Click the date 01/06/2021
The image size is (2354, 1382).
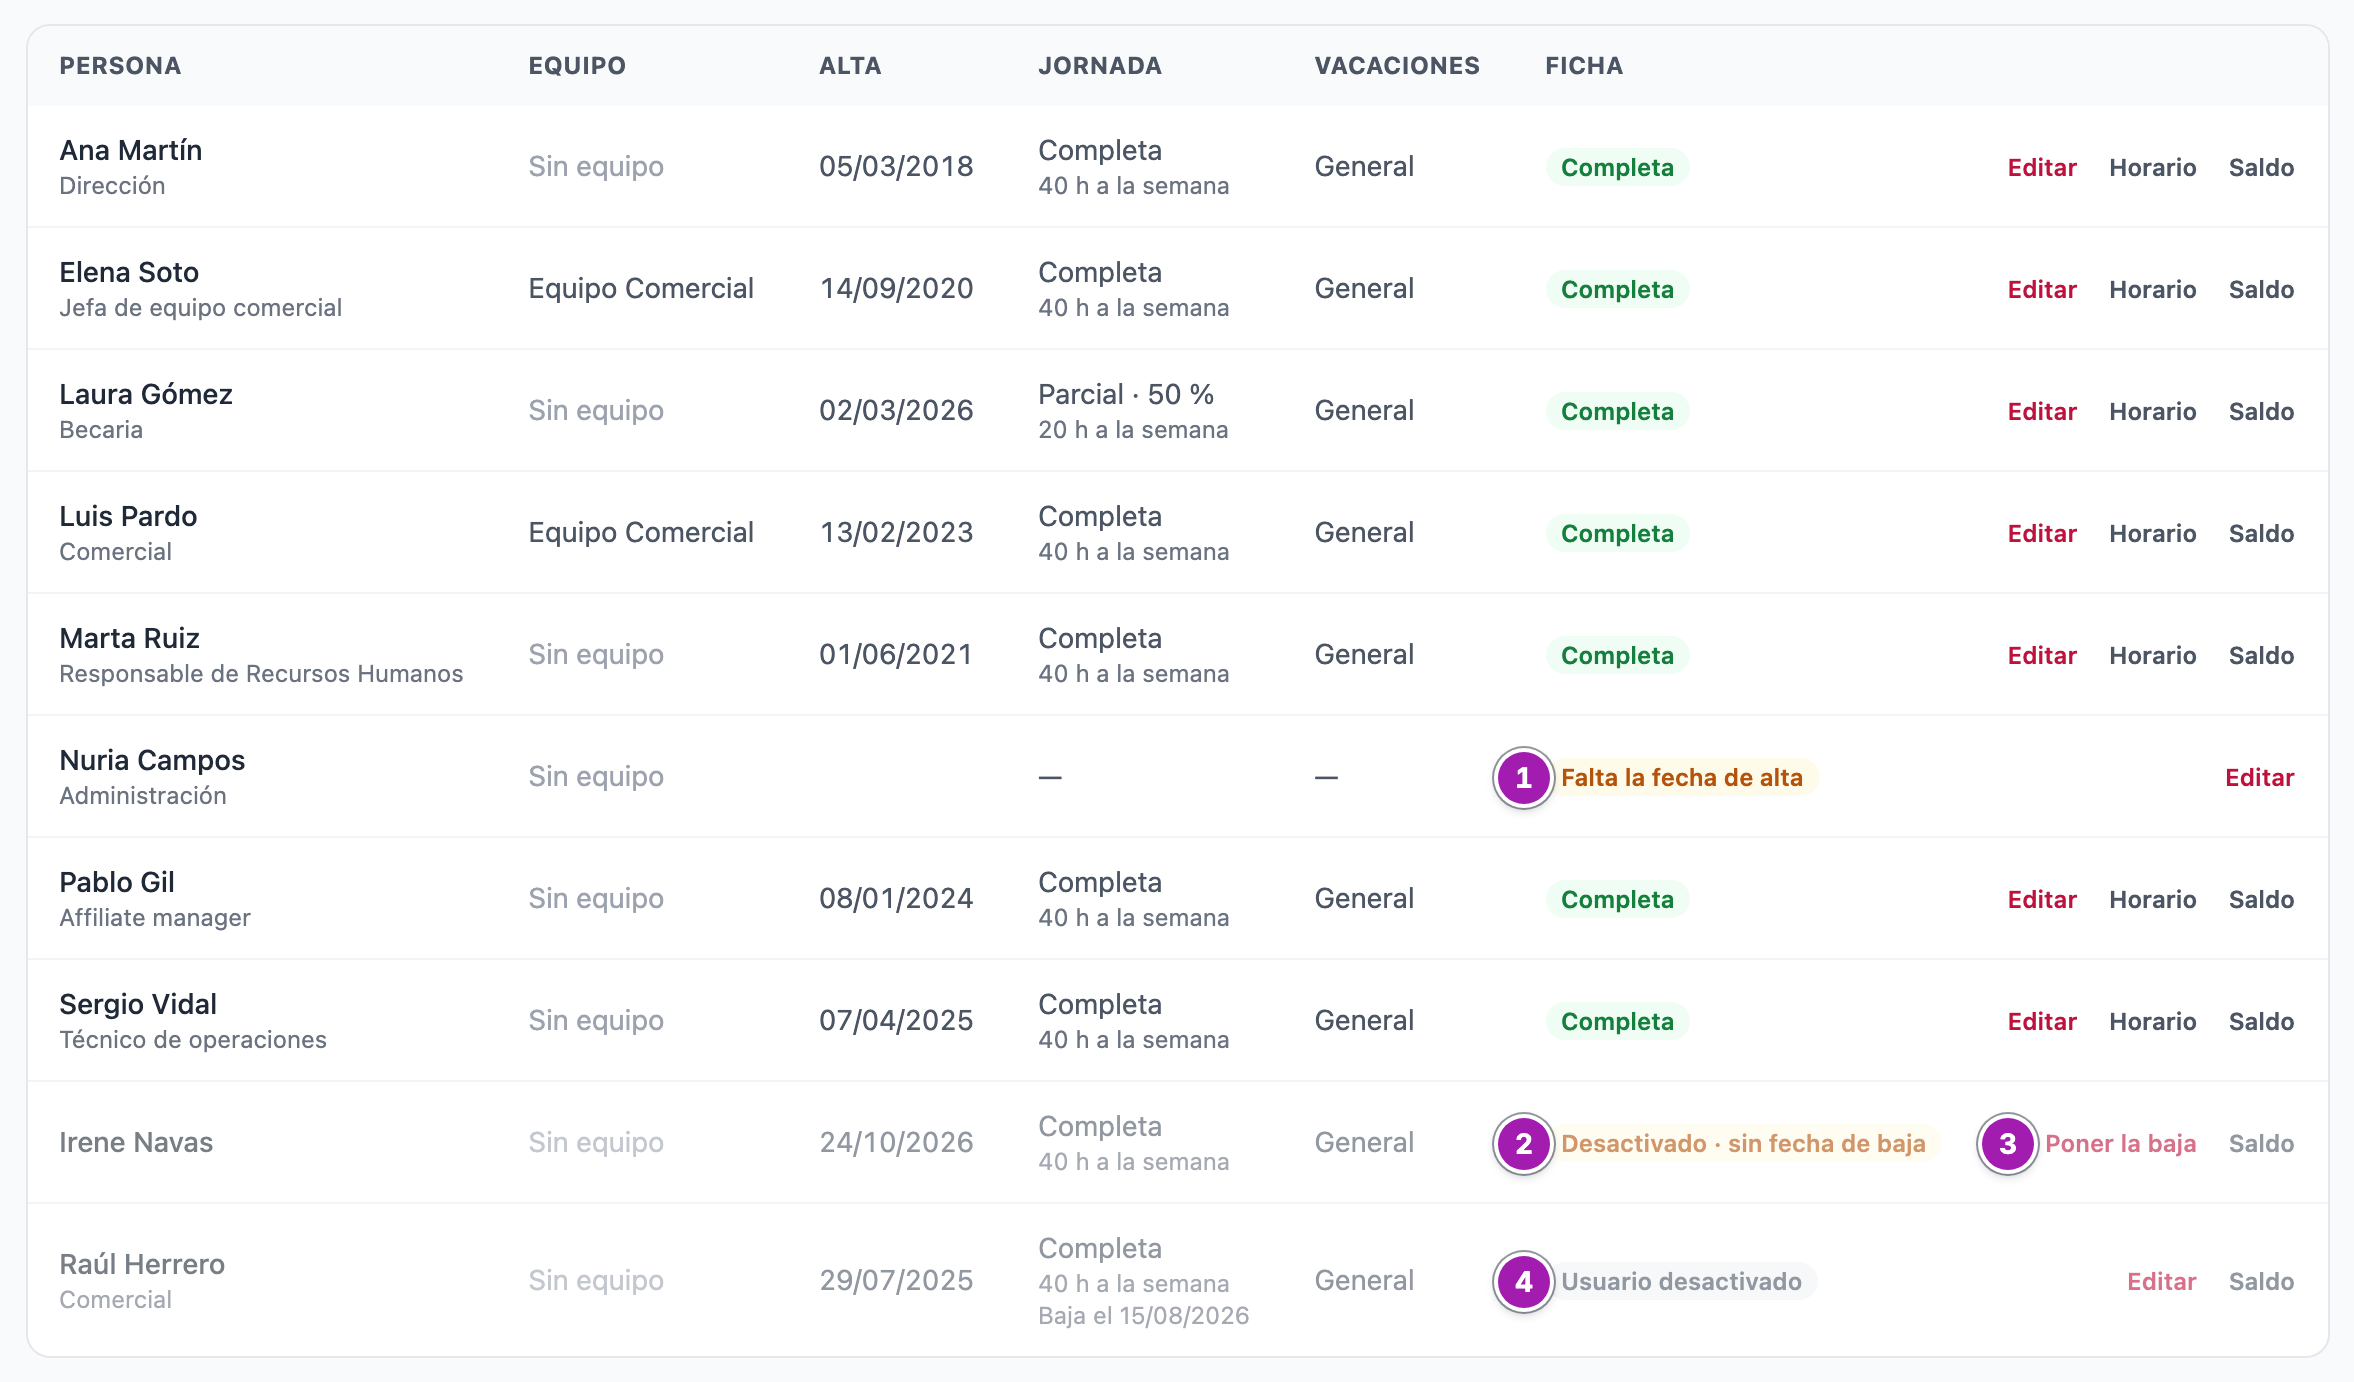pyautogui.click(x=896, y=654)
